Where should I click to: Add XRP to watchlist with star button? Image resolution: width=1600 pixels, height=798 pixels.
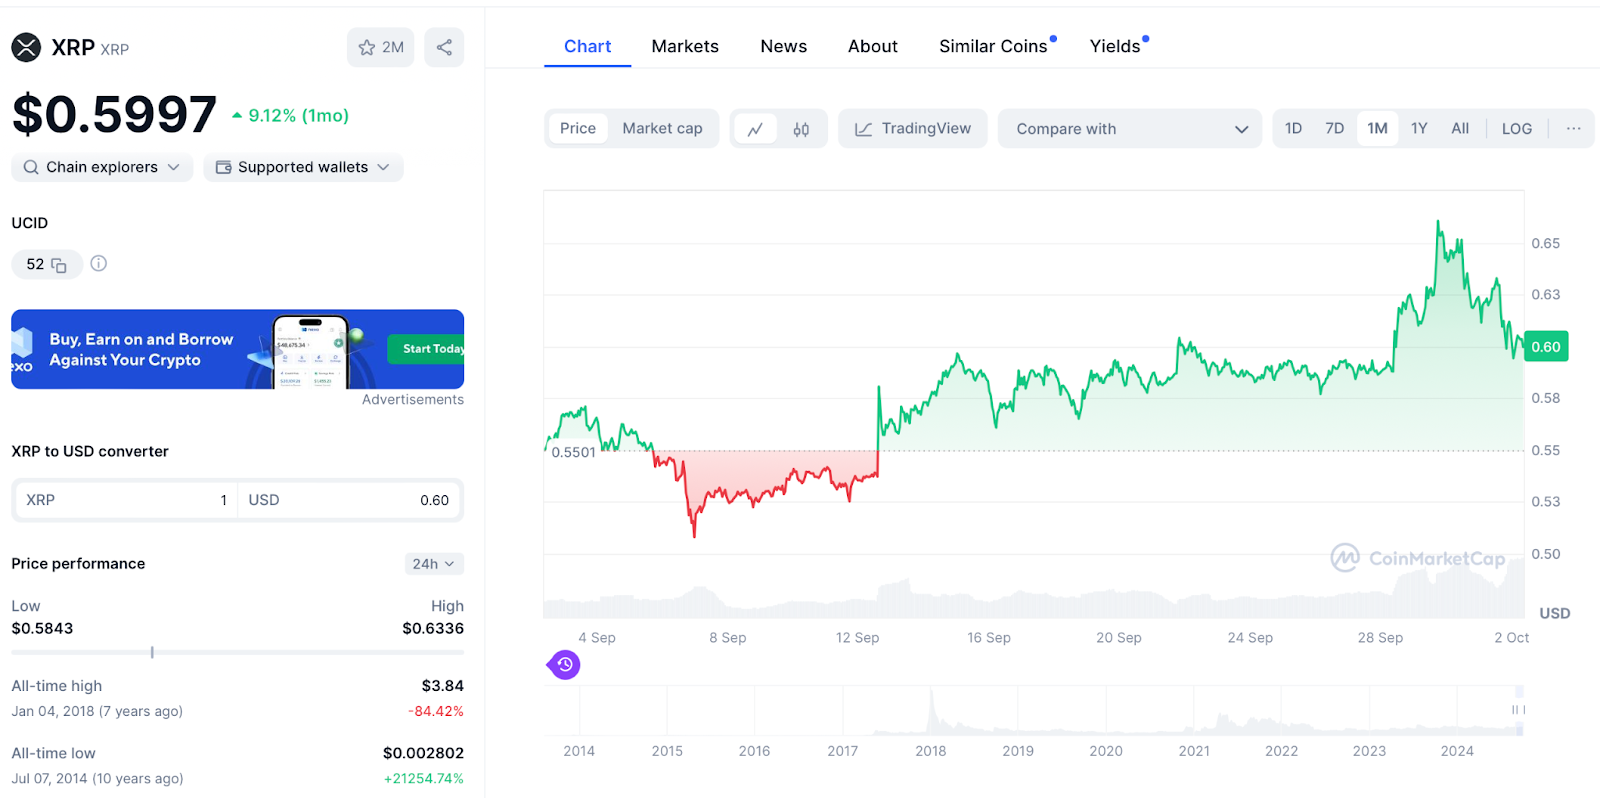381,47
